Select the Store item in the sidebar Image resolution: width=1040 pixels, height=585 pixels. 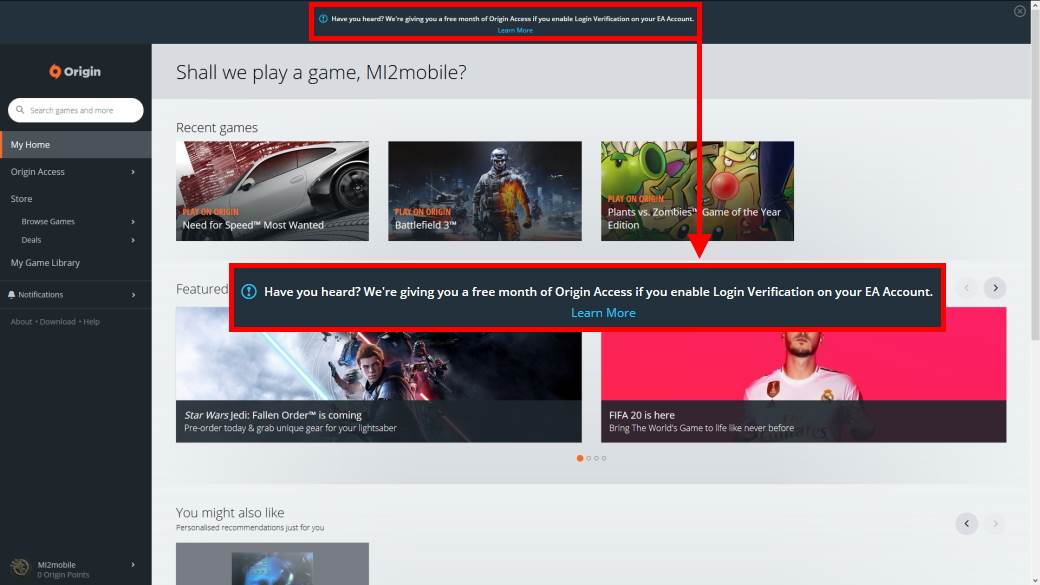(22, 199)
